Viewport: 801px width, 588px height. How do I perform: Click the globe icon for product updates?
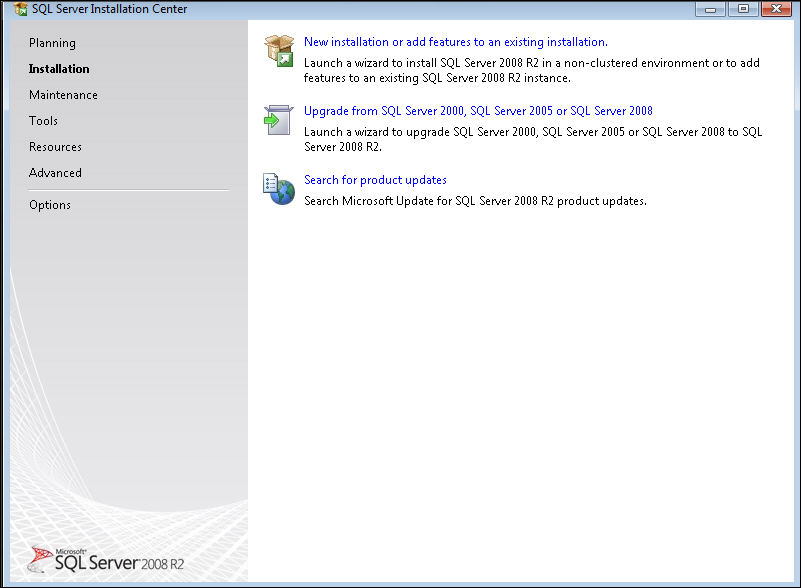coord(279,188)
